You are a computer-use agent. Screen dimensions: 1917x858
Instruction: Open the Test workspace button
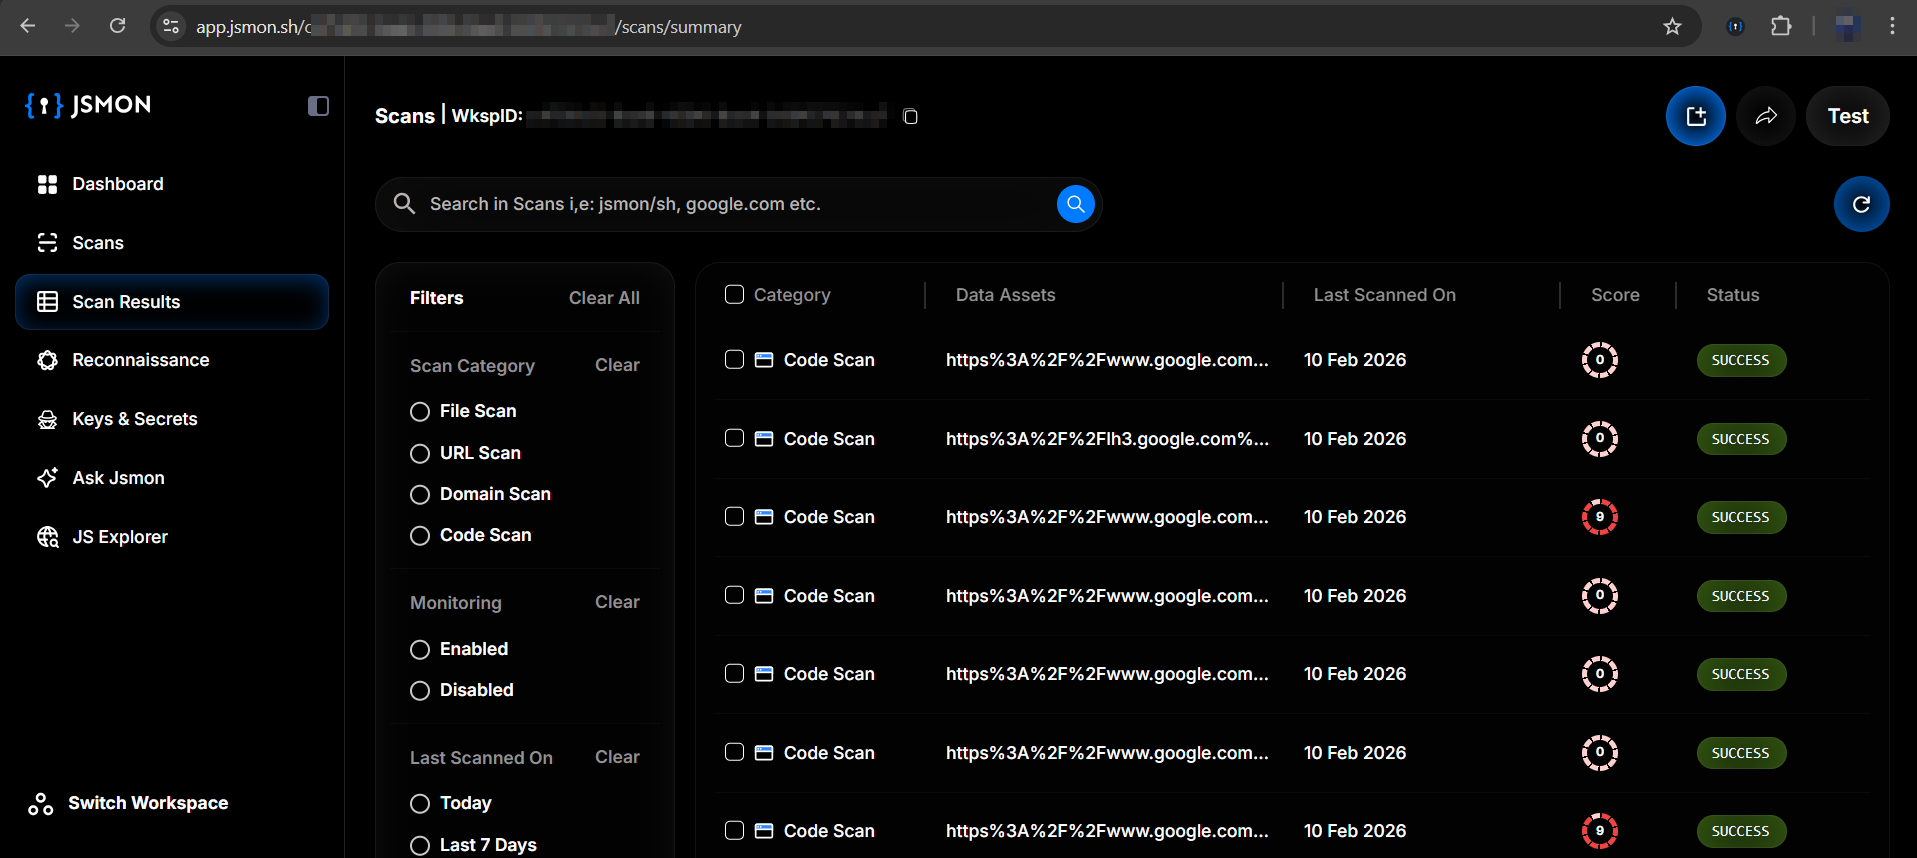(1847, 116)
